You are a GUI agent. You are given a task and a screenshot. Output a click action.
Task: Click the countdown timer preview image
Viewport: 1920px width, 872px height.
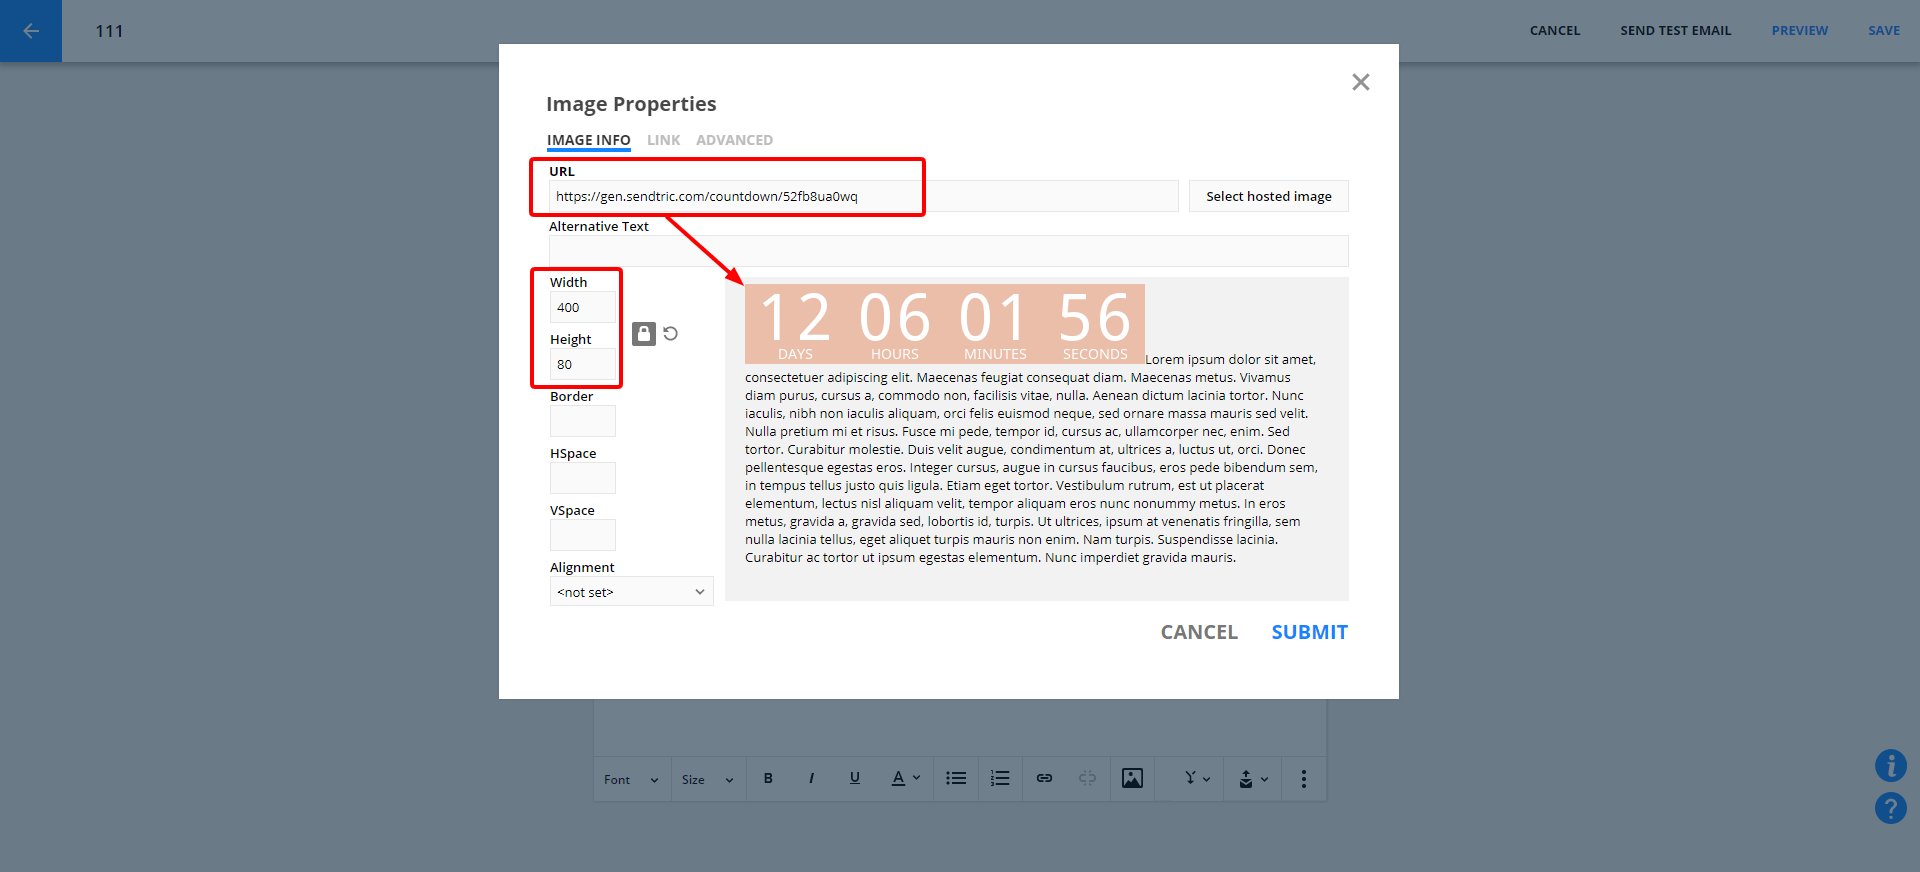[x=945, y=324]
